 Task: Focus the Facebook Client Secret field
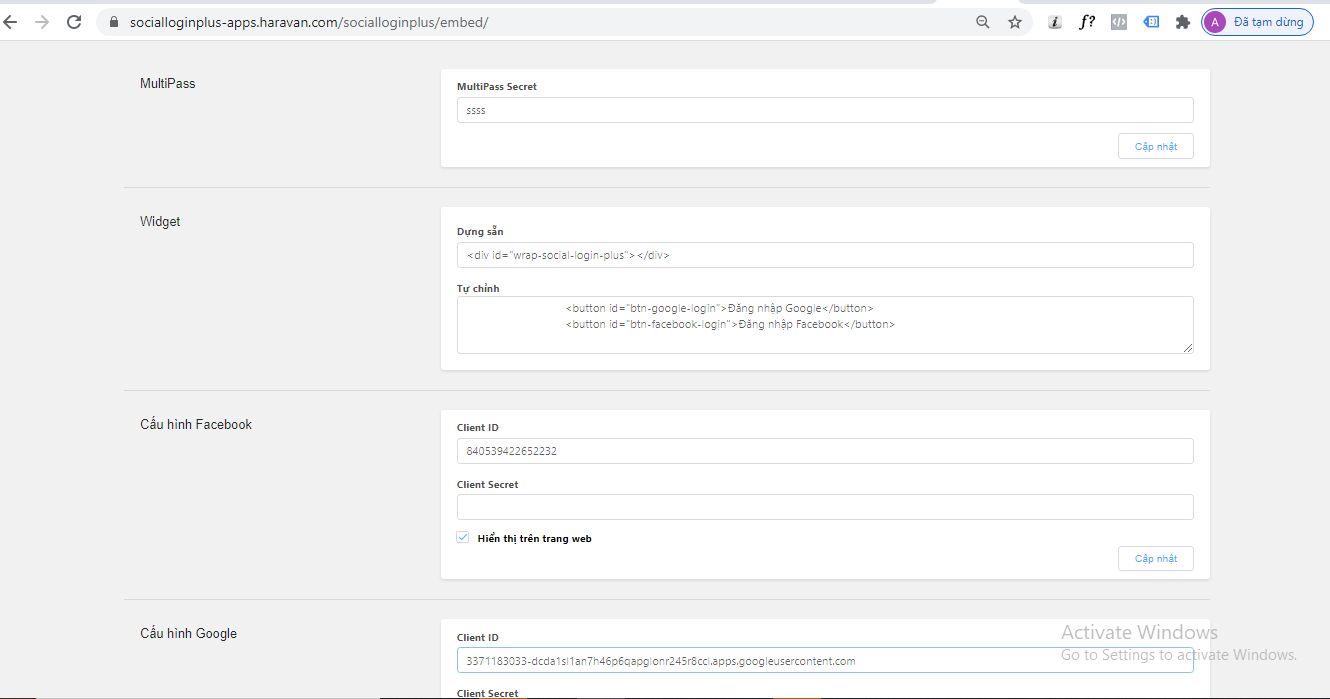tap(824, 507)
